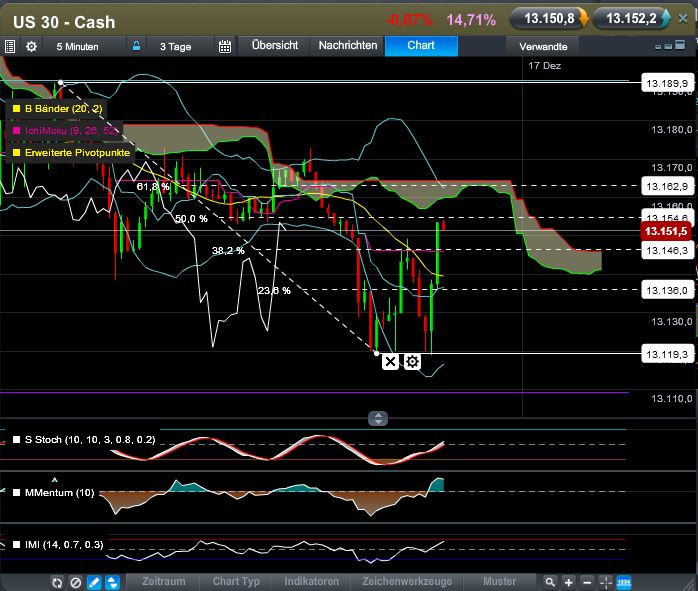Zoom out with the minus icon
Image resolution: width=698 pixels, height=591 pixels.
[x=587, y=582]
